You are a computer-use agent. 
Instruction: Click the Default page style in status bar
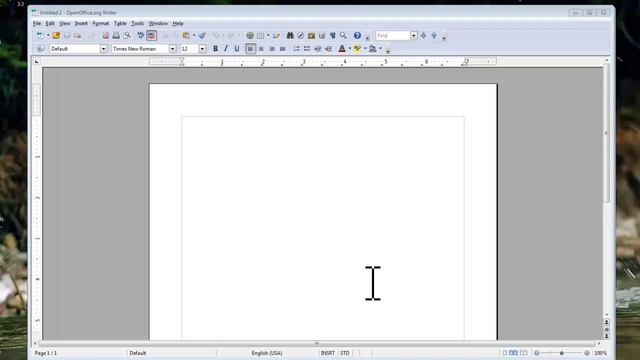pyautogui.click(x=138, y=353)
